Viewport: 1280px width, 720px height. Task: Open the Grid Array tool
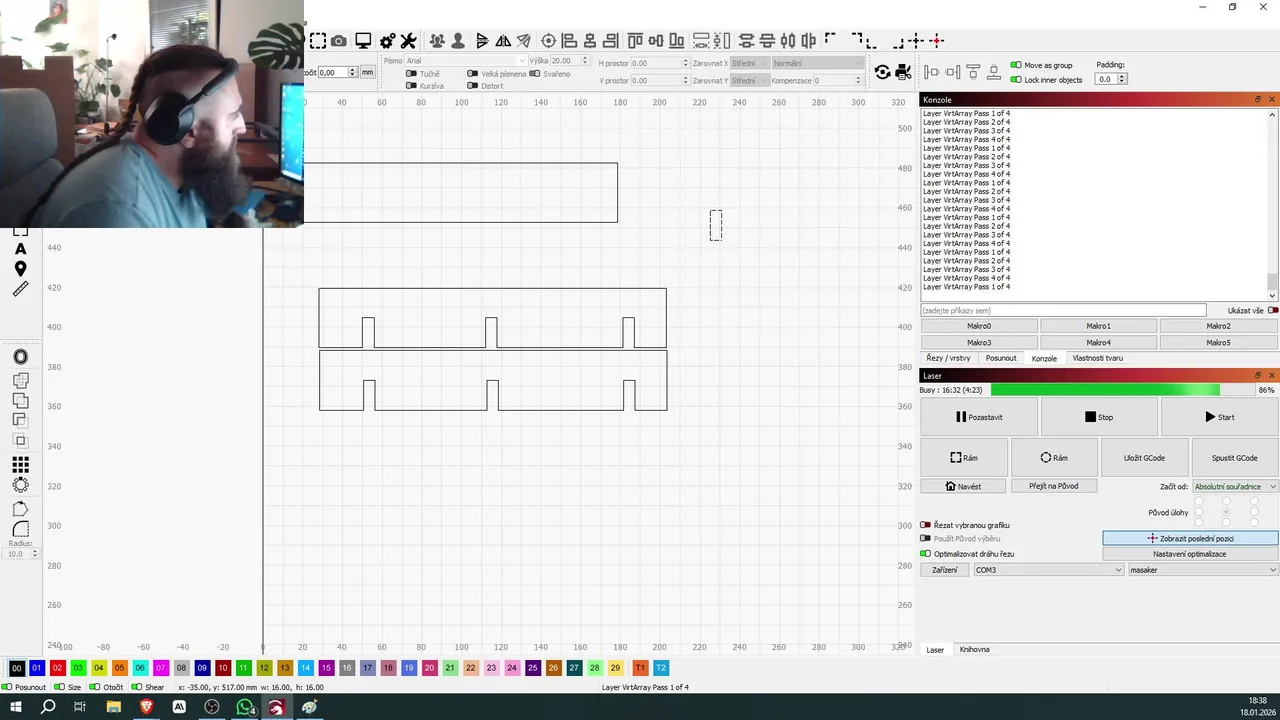[x=20, y=465]
